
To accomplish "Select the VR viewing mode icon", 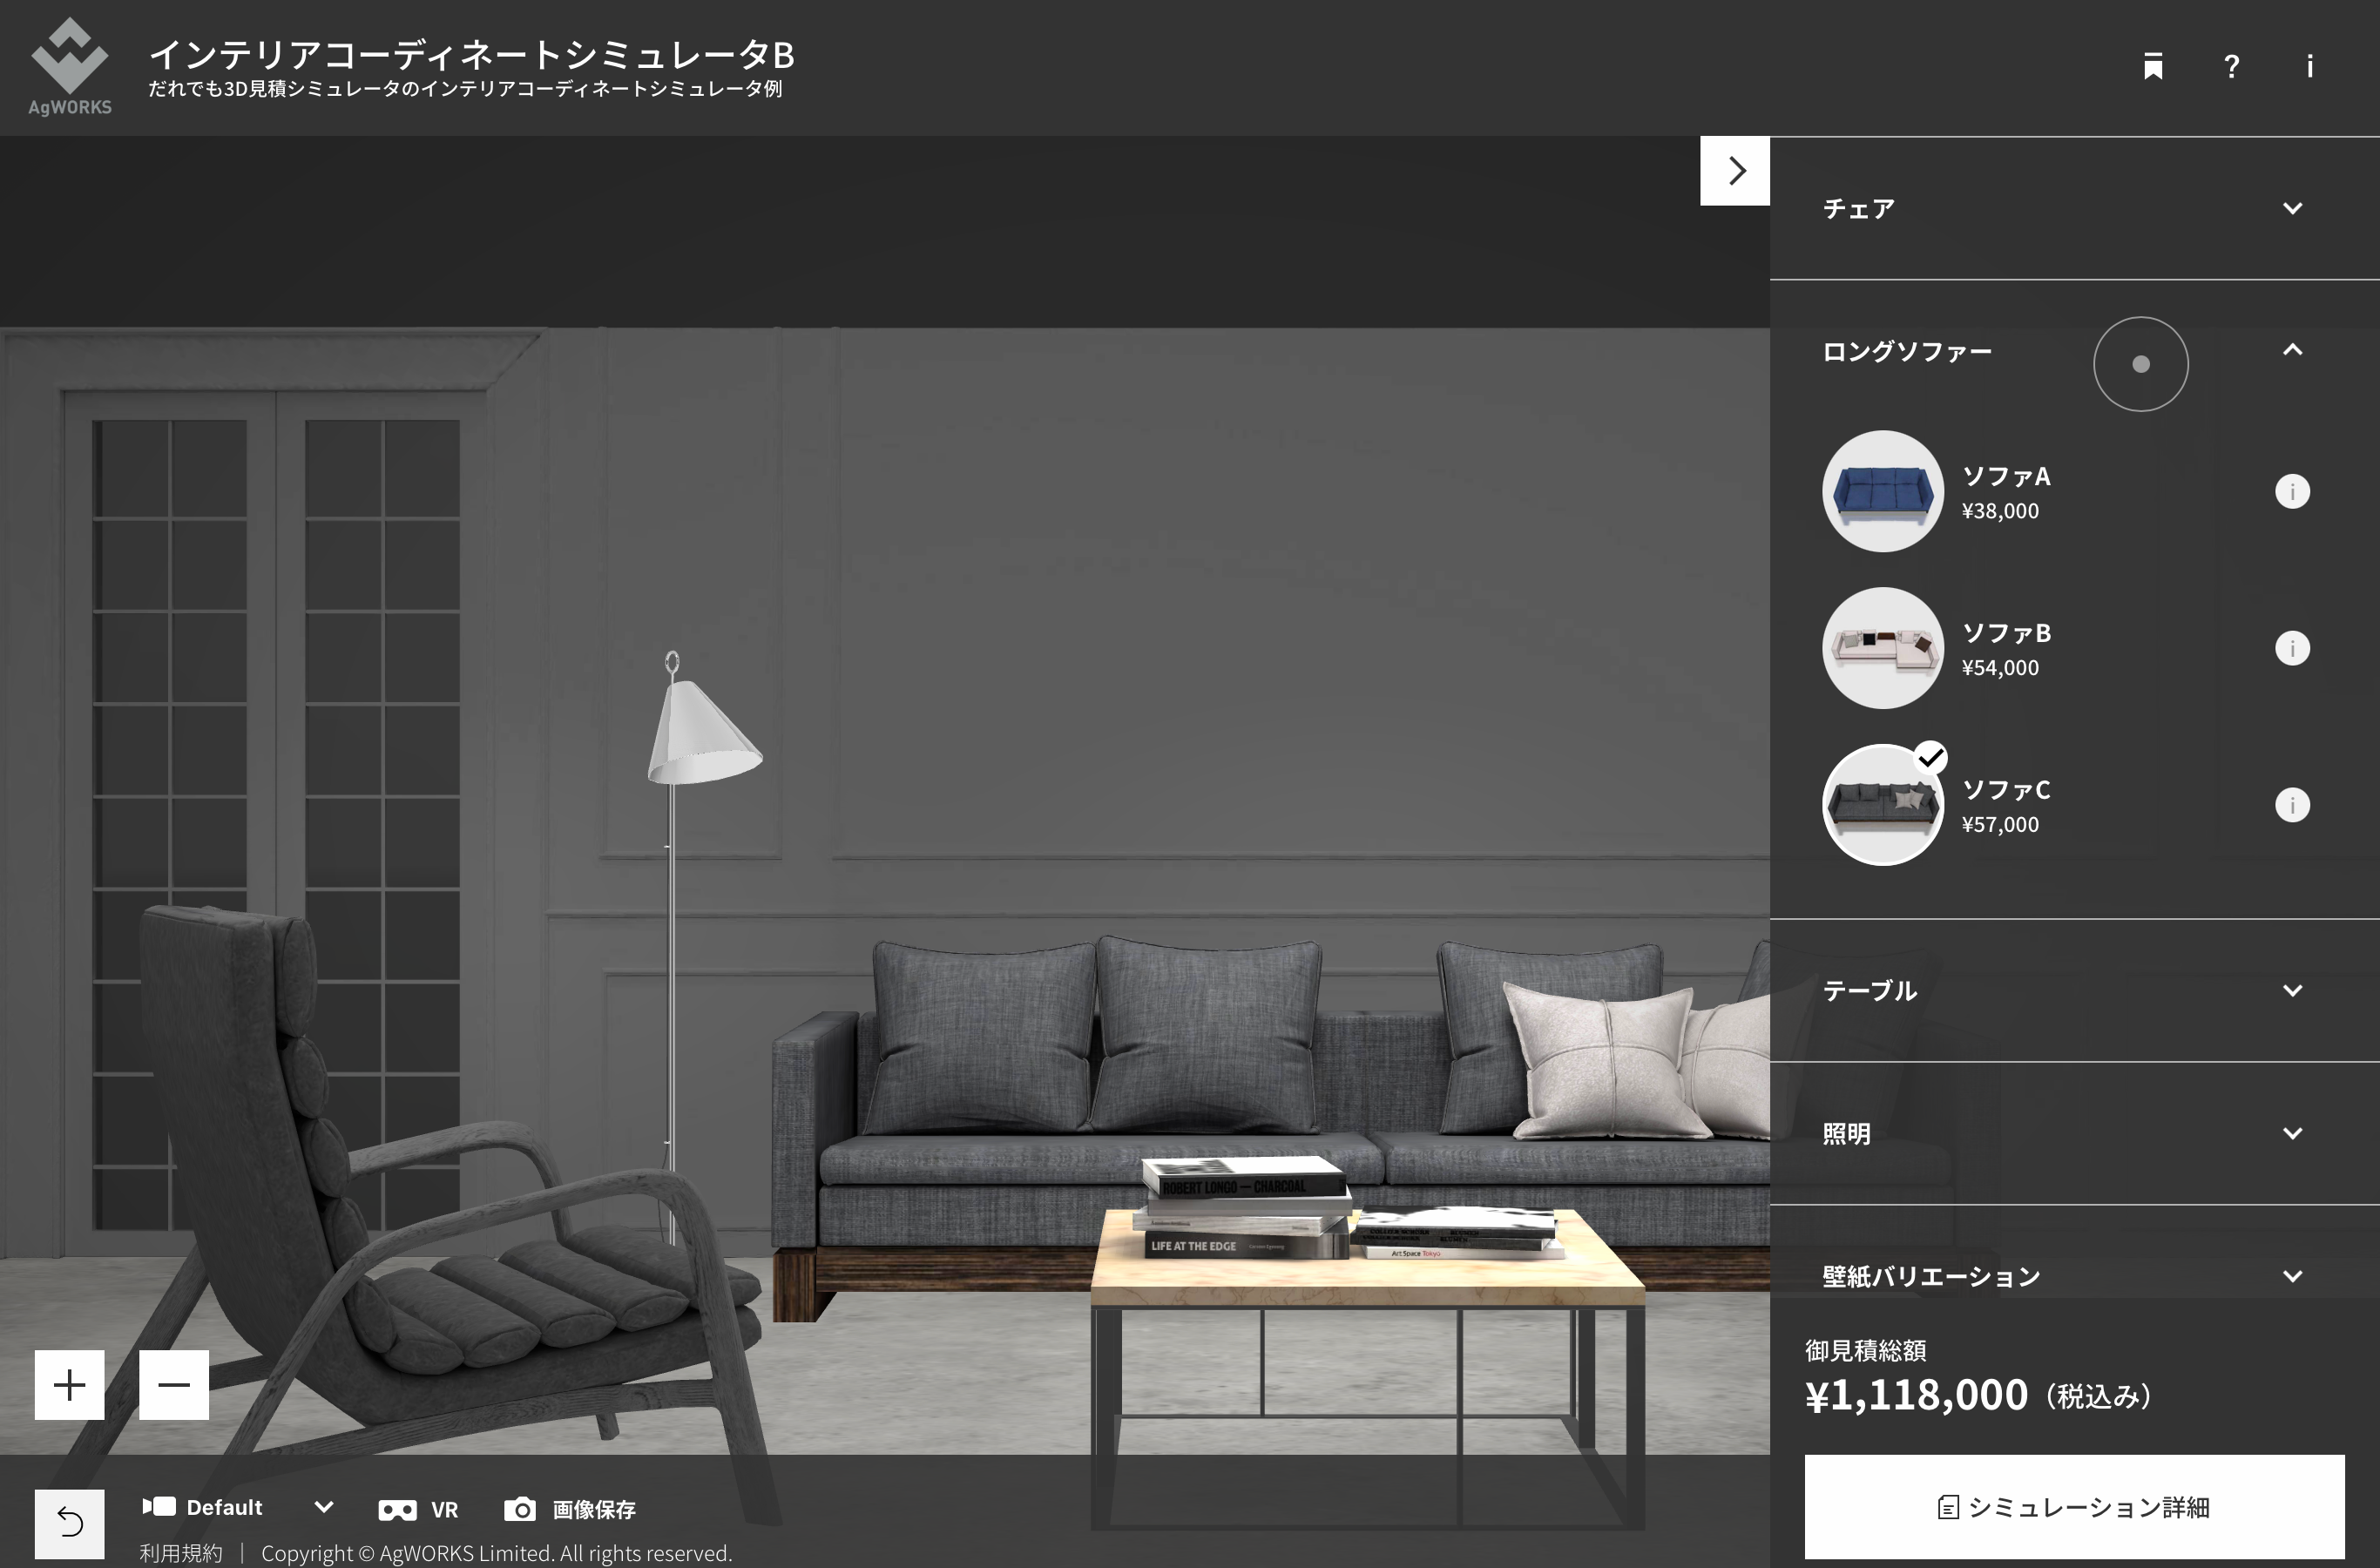I will 398,1509.
